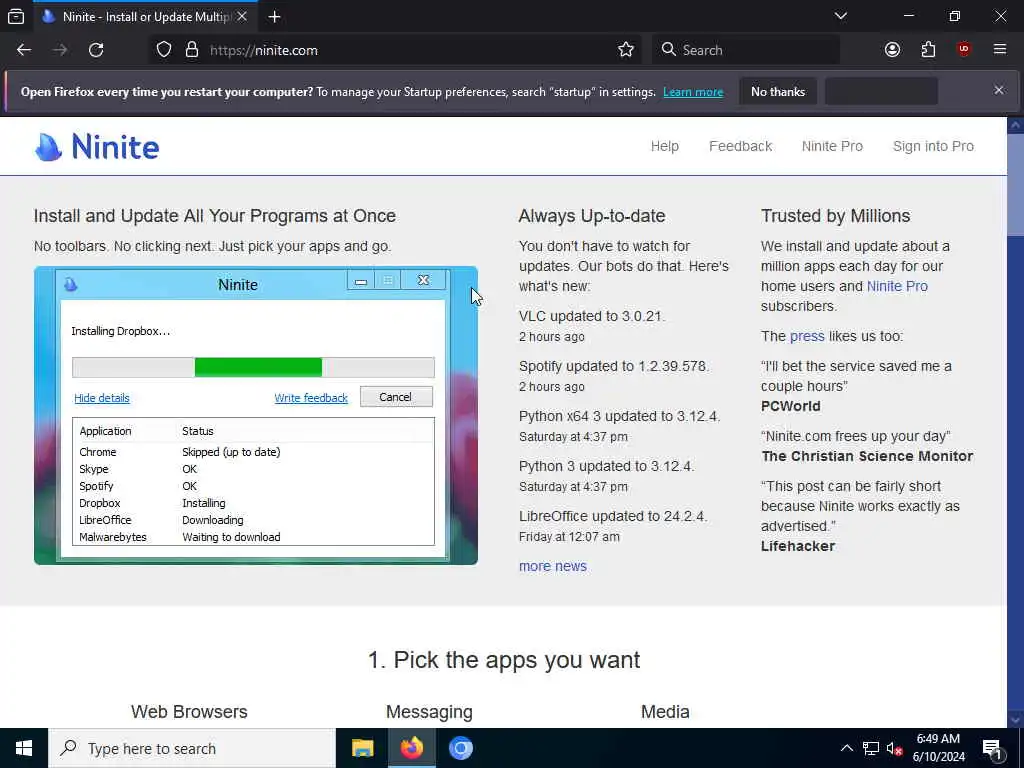
Task: Click the 'Media' category heading
Action: (x=665, y=711)
